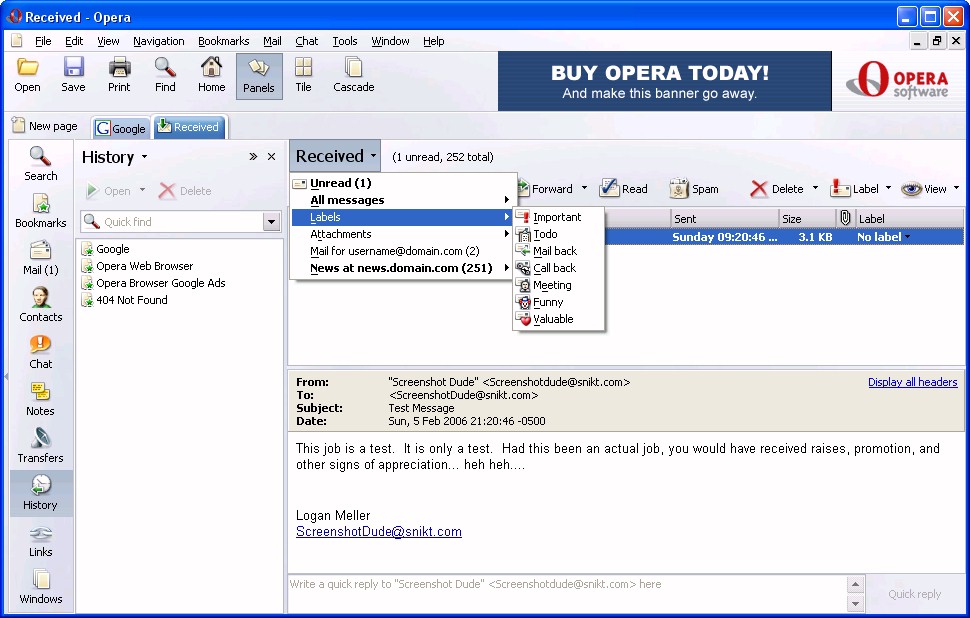Image resolution: width=970 pixels, height=618 pixels.
Task: Open the Notes panel icon
Action: [x=41, y=399]
